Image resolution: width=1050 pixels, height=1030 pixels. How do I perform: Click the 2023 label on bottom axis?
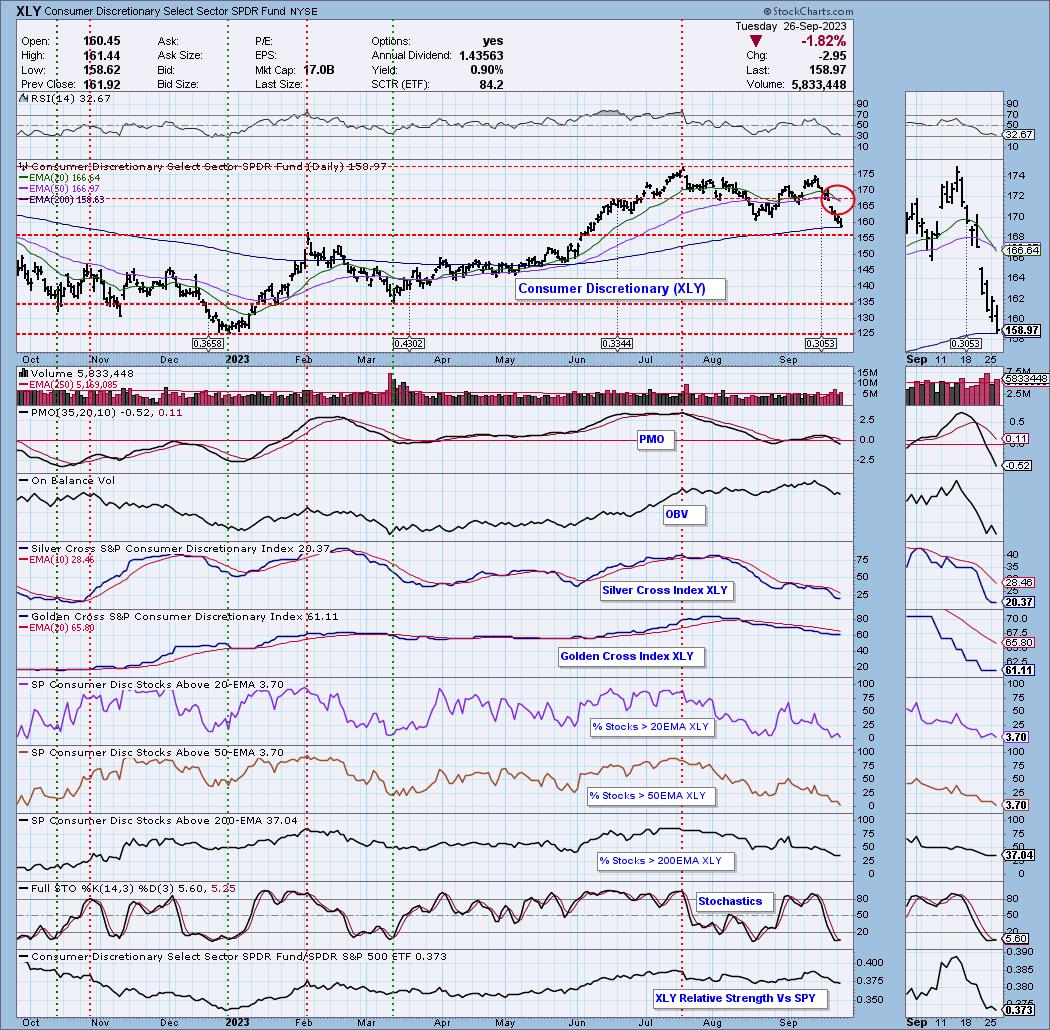point(237,1022)
